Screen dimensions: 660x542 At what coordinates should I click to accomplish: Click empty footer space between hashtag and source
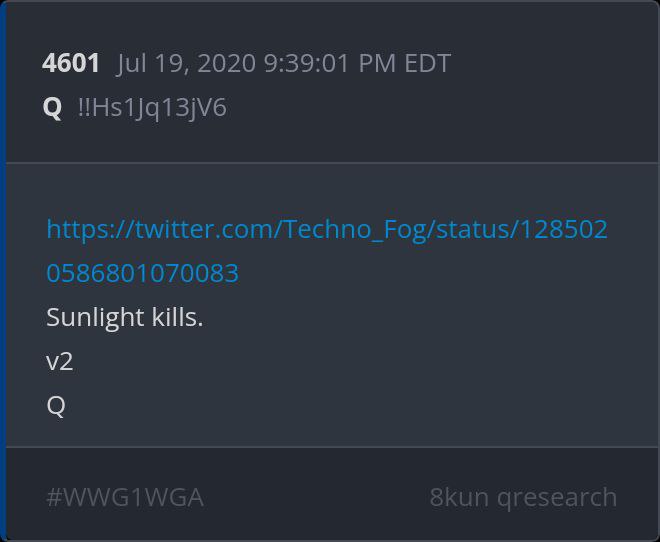point(316,497)
